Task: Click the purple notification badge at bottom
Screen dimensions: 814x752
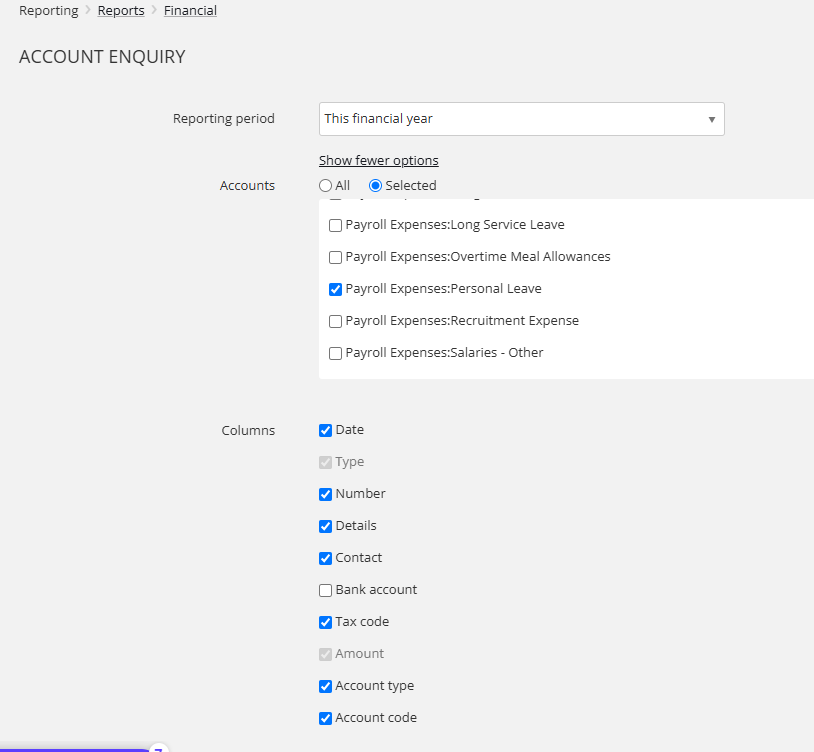Action: (x=158, y=748)
